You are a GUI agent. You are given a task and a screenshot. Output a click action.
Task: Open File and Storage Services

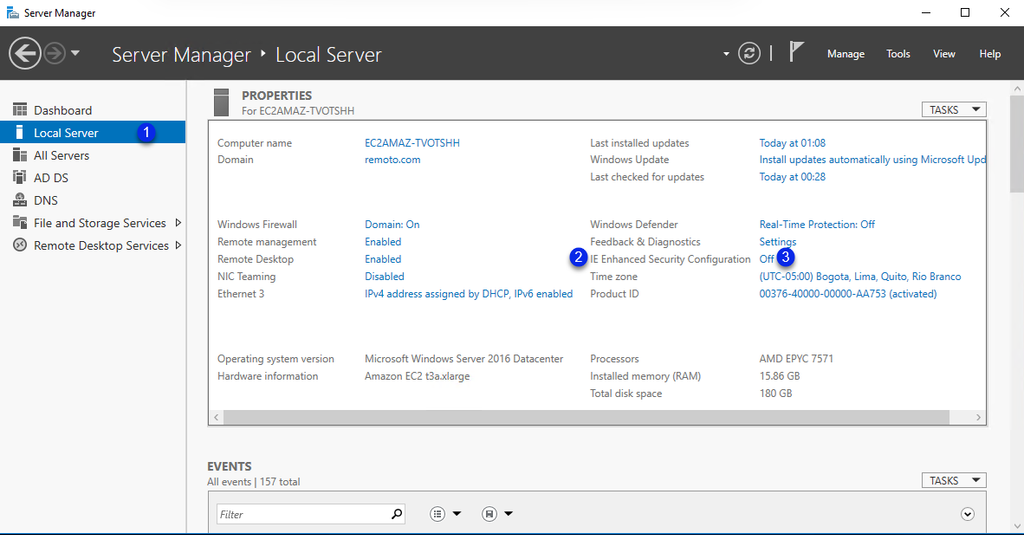point(93,223)
